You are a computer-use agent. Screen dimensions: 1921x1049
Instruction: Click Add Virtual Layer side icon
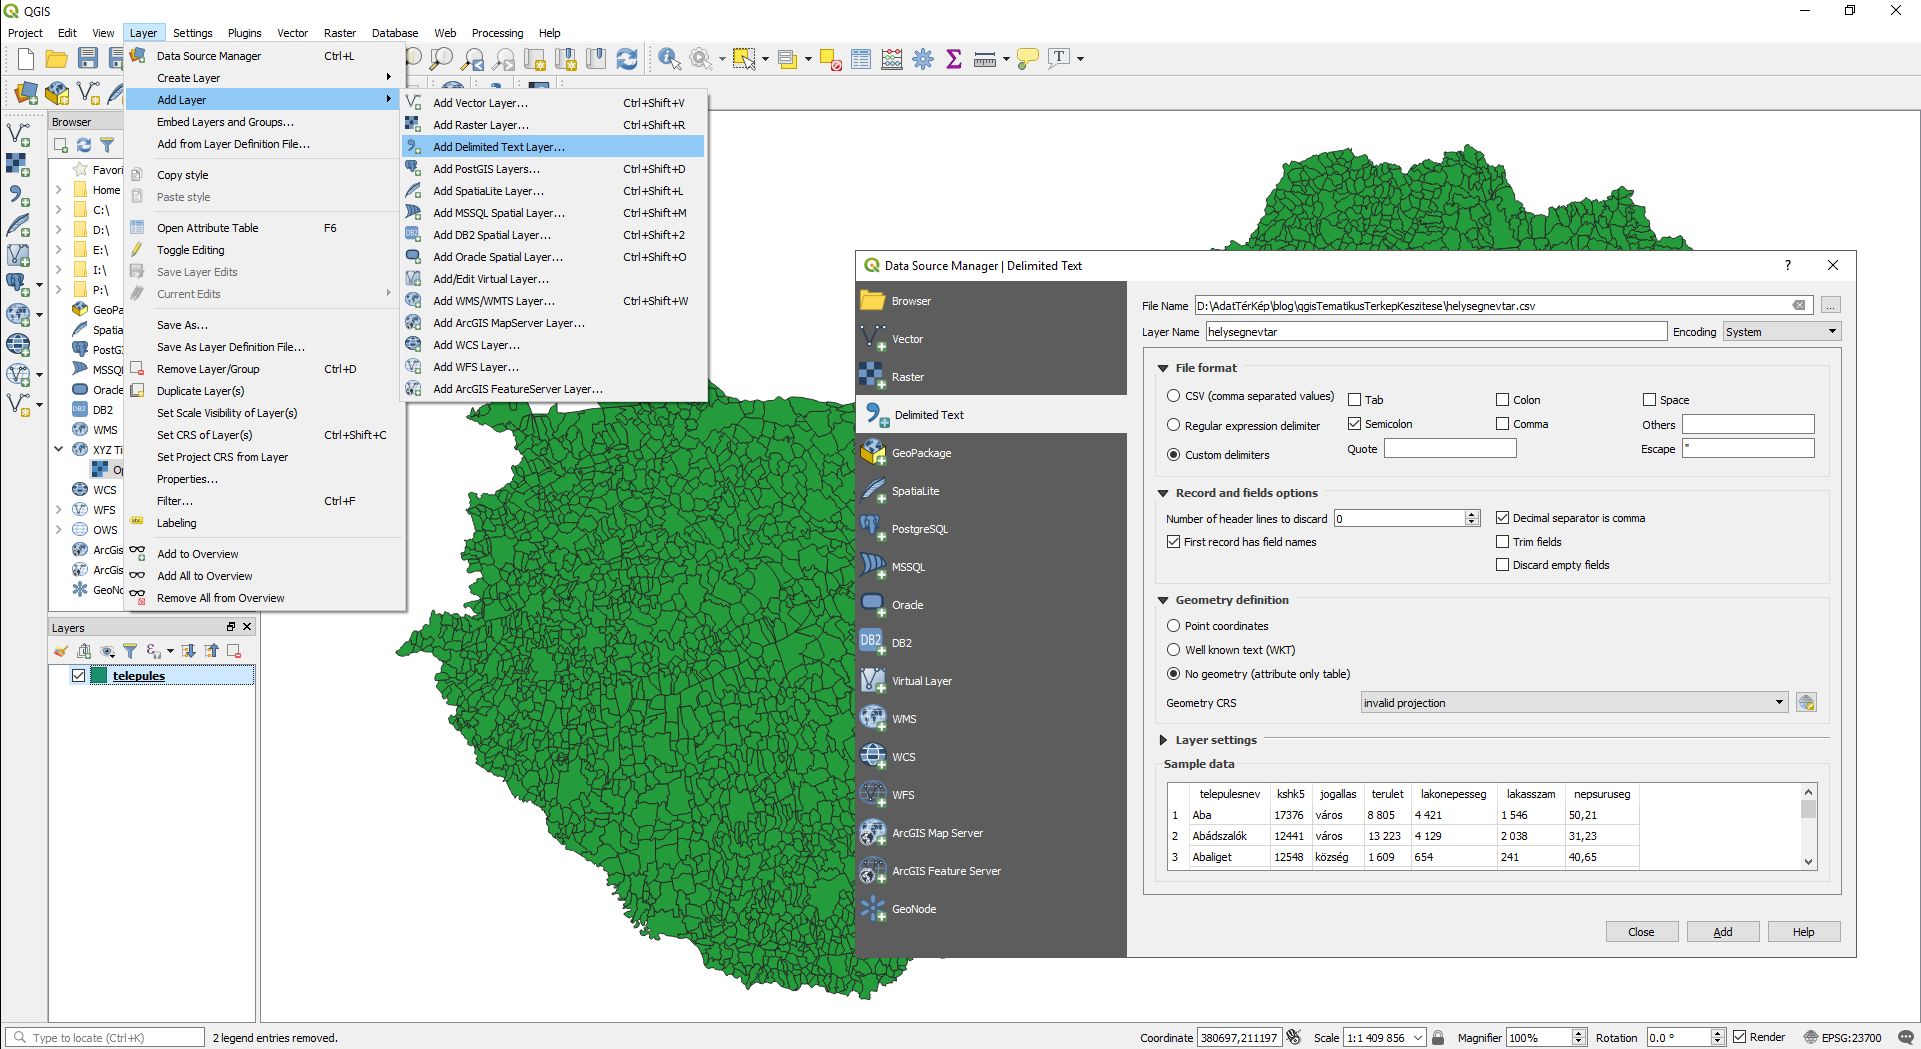point(18,255)
